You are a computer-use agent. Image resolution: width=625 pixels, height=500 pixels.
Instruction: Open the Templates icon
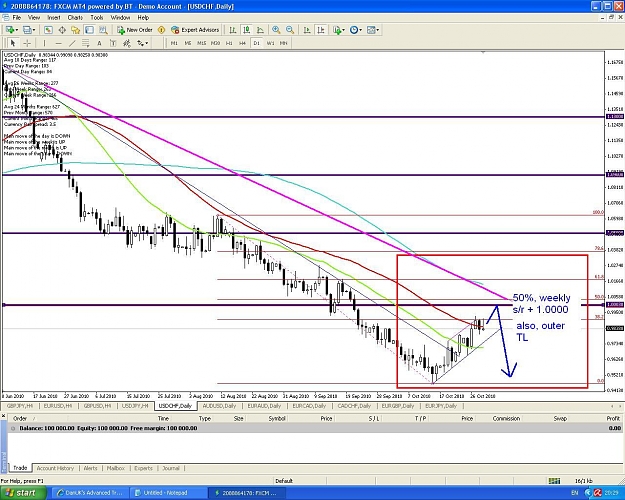(371, 30)
